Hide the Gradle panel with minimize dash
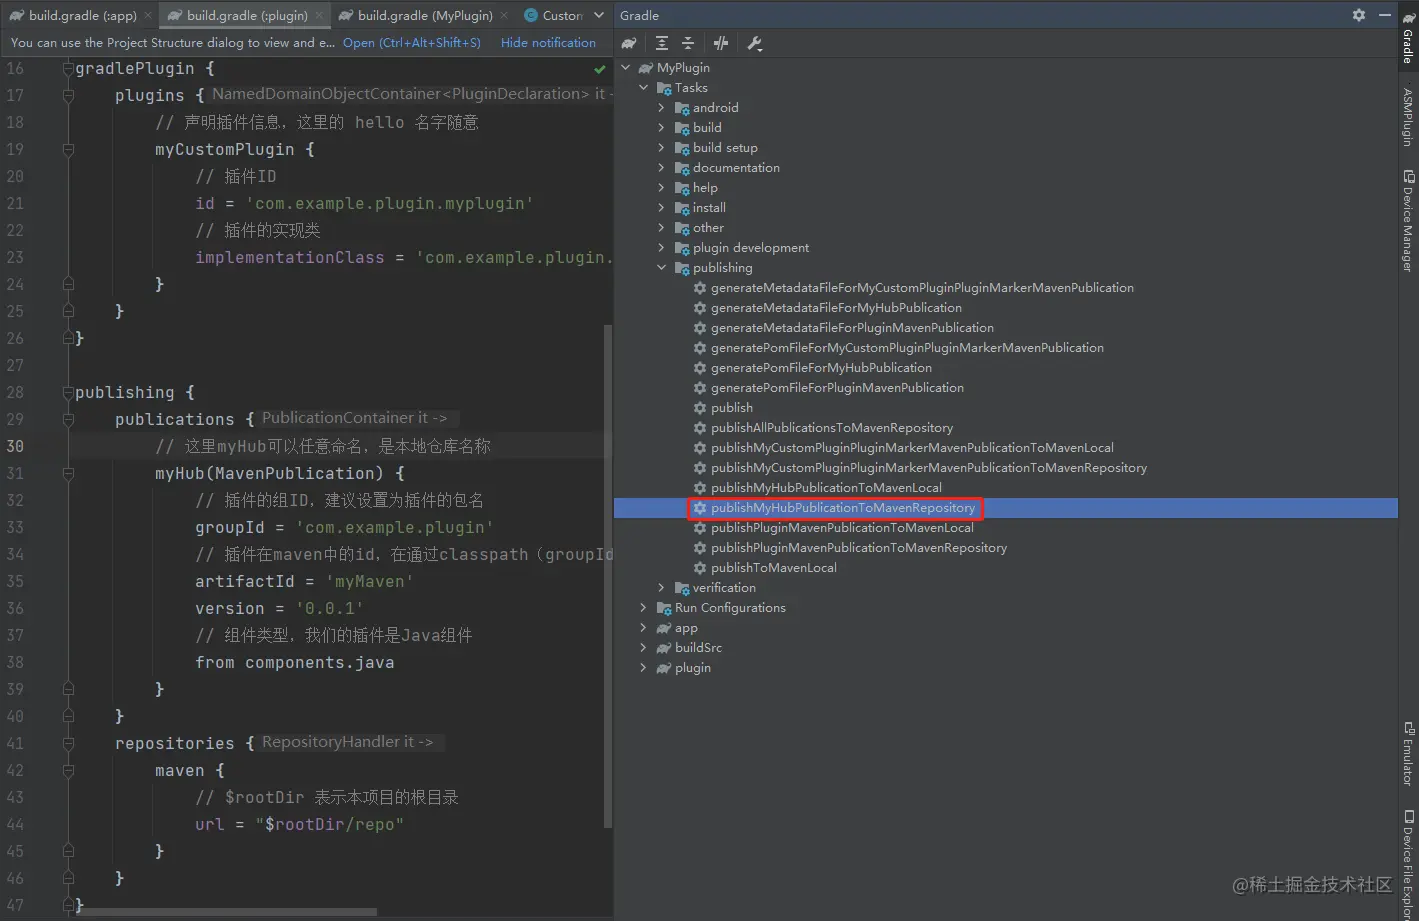This screenshot has width=1419, height=921. point(1385,15)
